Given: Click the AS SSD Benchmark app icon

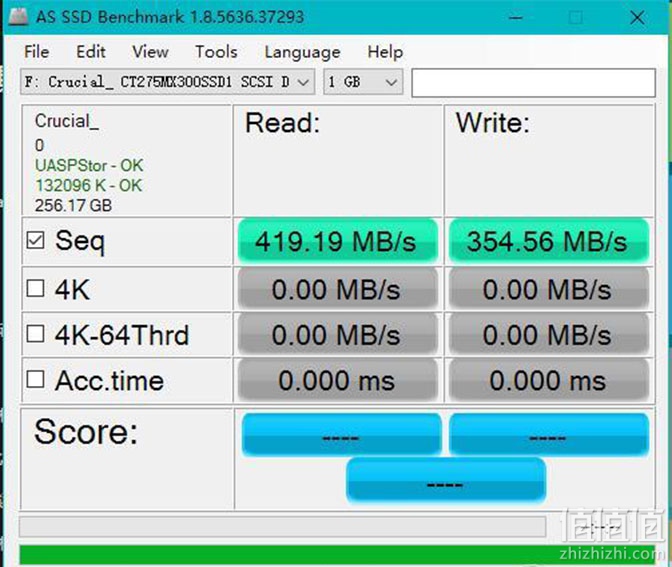Looking at the screenshot, I should [x=18, y=16].
